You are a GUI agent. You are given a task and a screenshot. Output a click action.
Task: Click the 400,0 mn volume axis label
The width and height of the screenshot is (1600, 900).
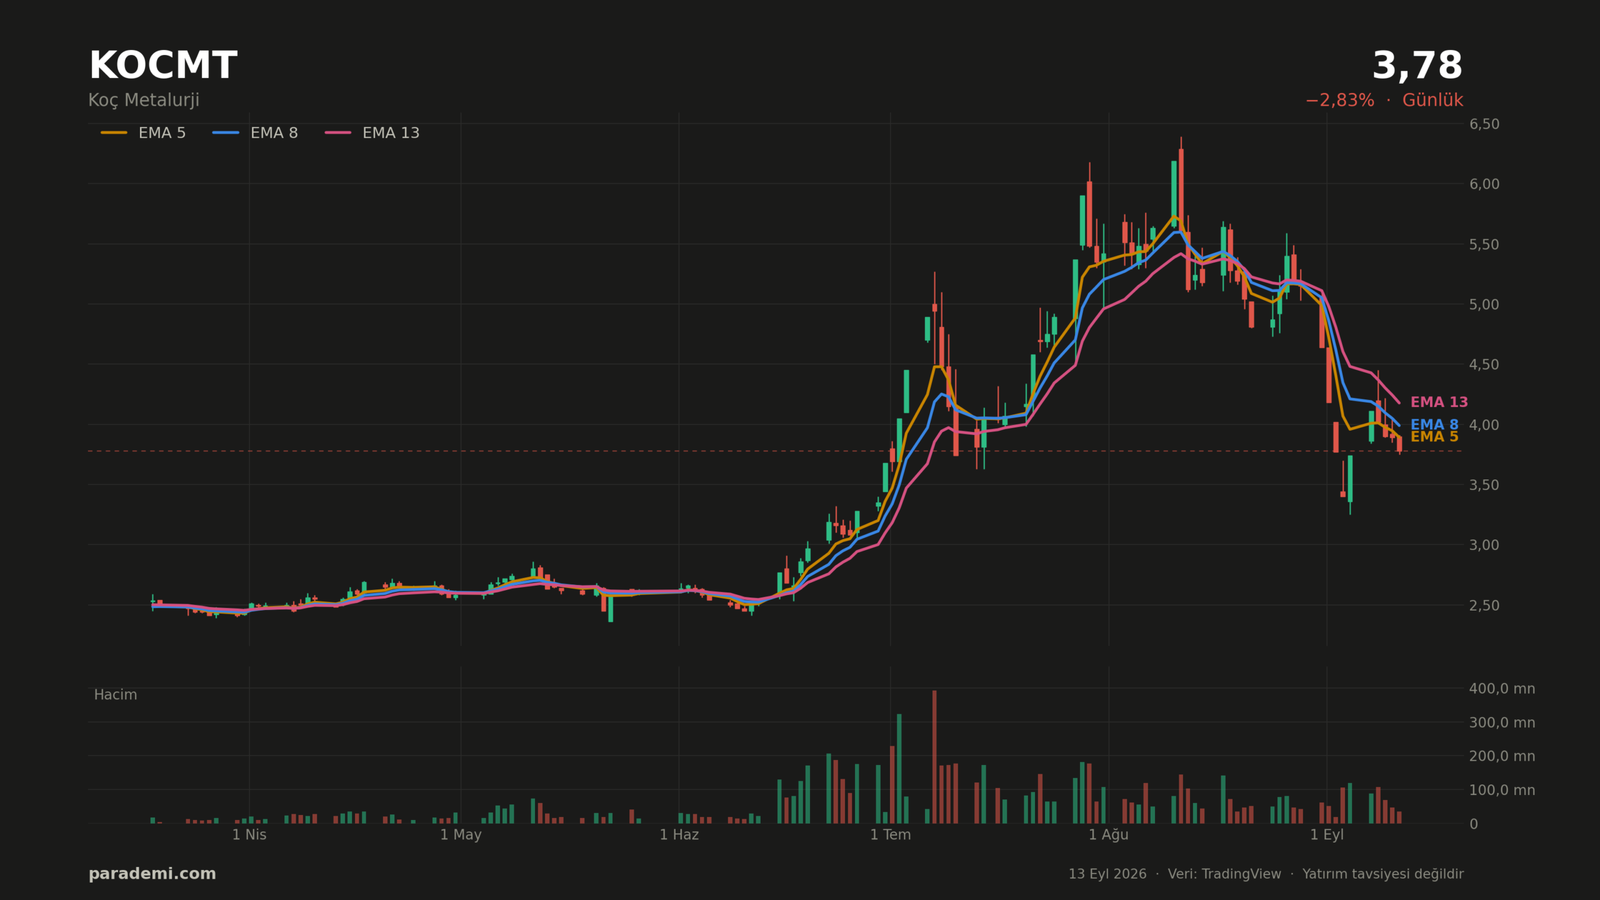pos(1502,689)
